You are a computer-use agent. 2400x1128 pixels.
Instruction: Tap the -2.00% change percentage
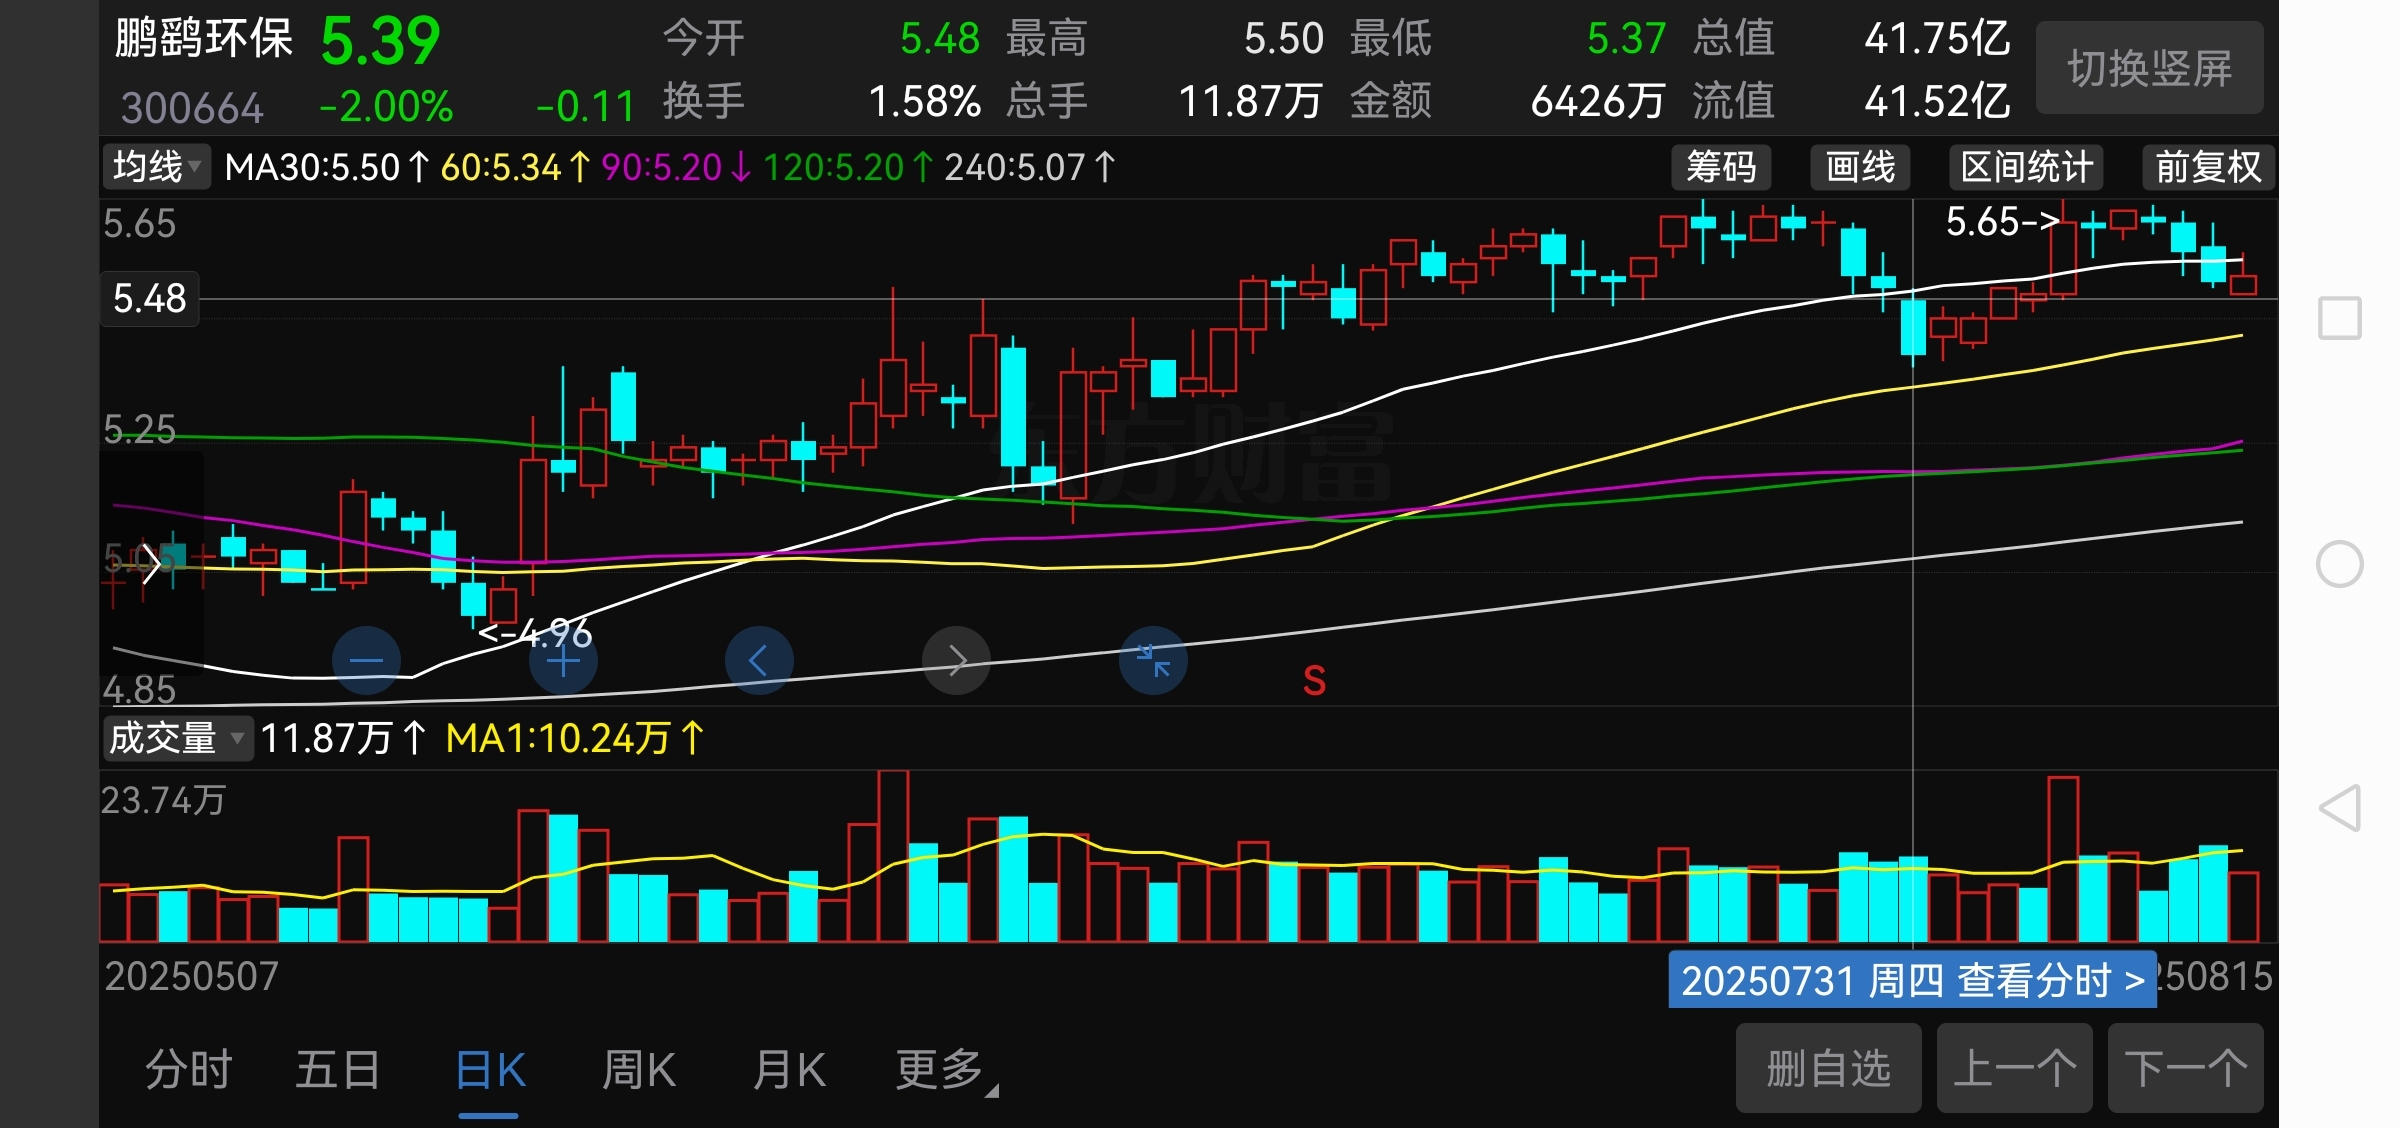click(386, 107)
